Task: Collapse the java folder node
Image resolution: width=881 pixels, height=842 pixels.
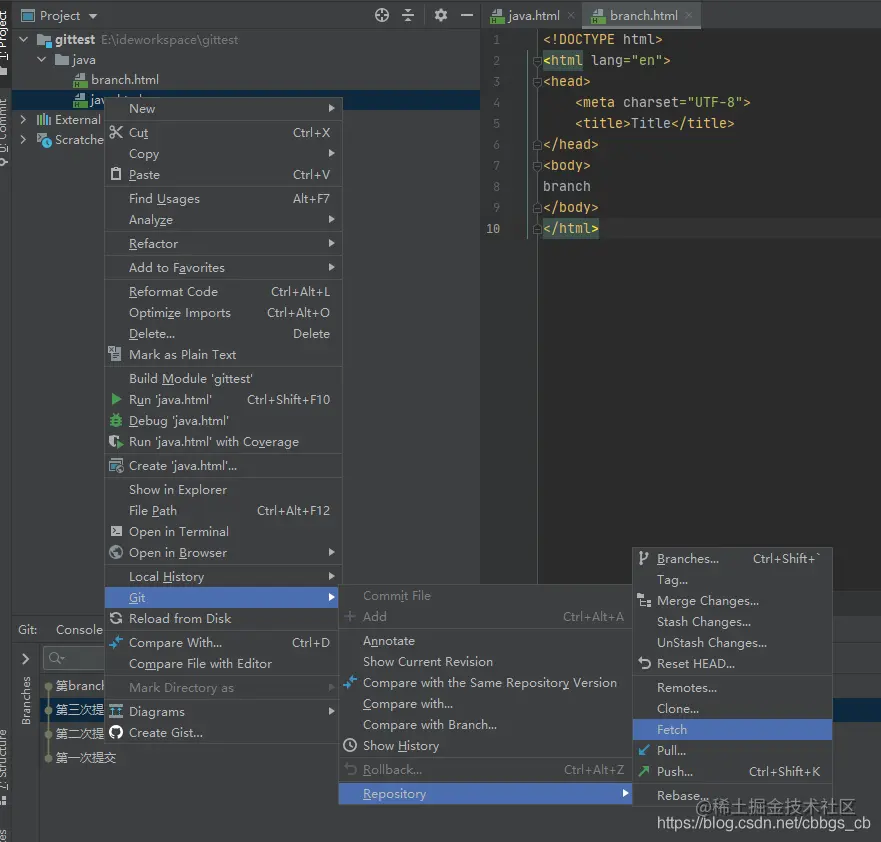Action: (42, 59)
